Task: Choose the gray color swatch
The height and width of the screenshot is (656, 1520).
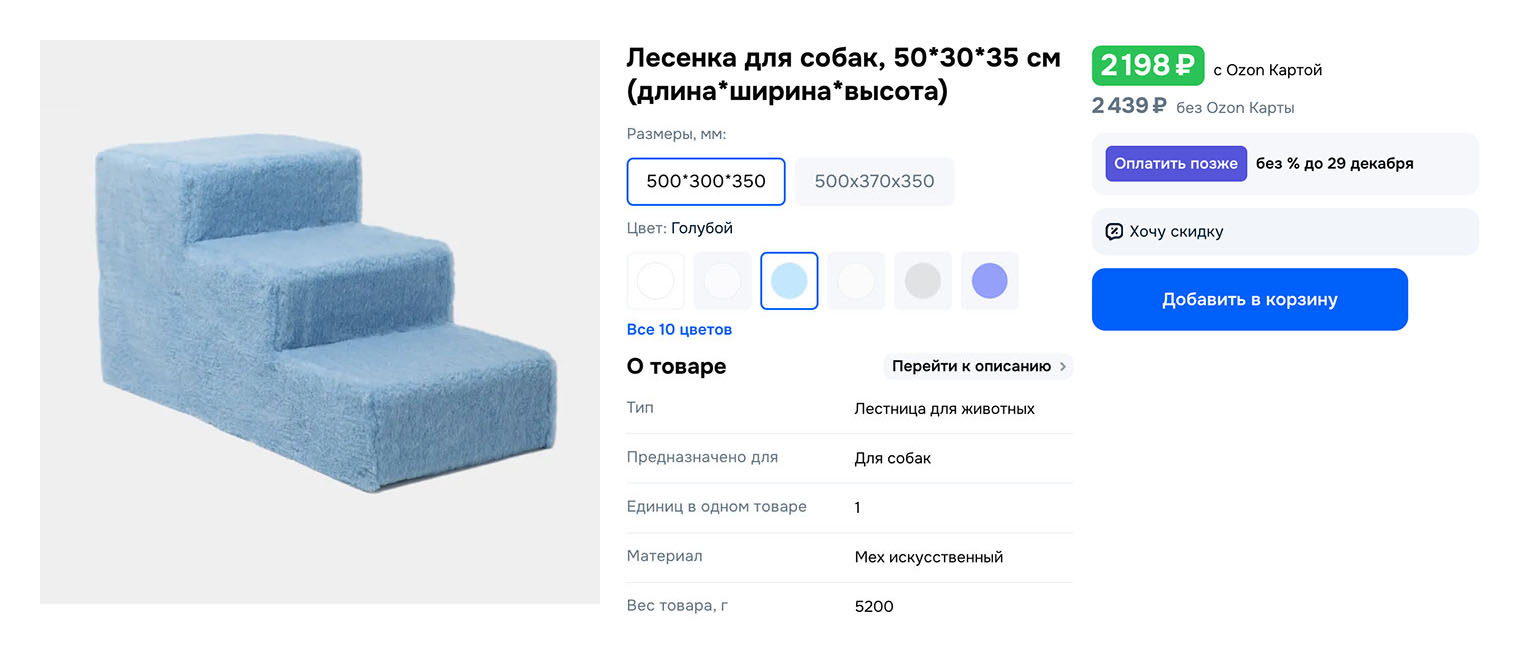Action: click(922, 281)
